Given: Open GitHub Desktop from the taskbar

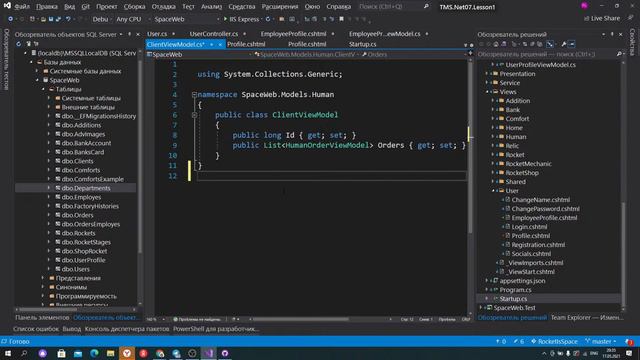Looking at the screenshot, I should click(x=225, y=353).
